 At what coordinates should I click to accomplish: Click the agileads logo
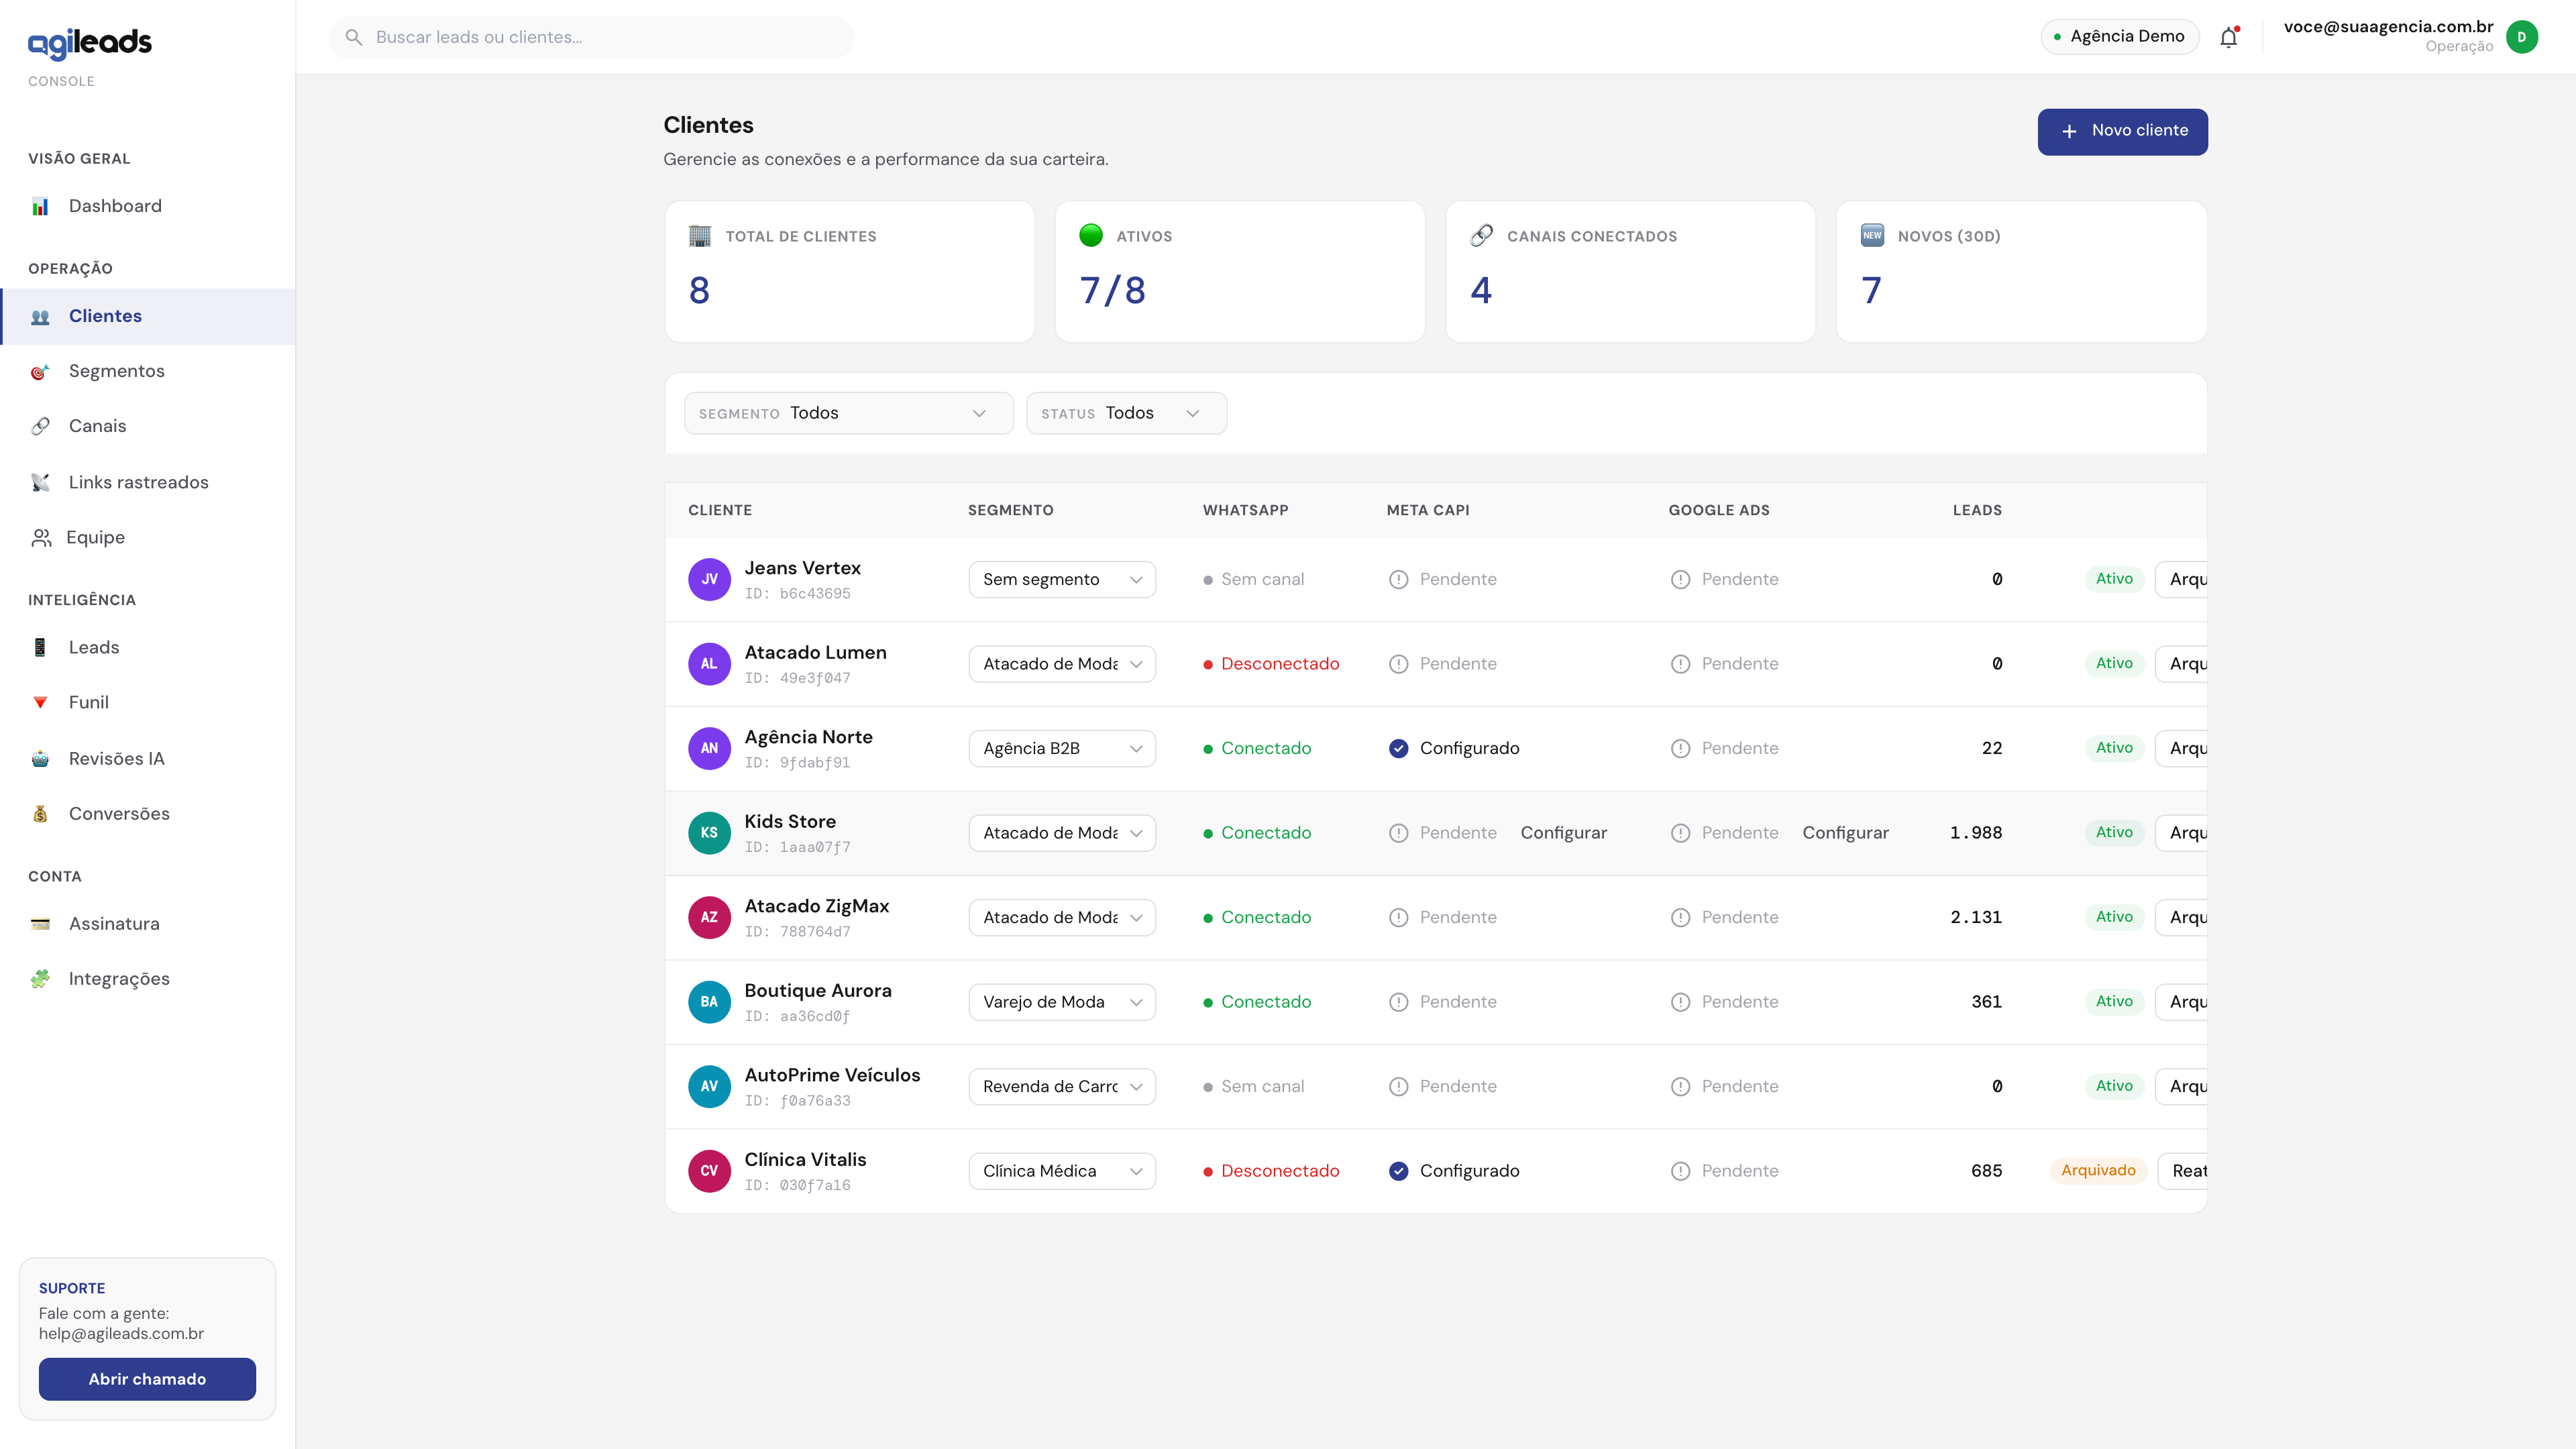click(x=90, y=43)
